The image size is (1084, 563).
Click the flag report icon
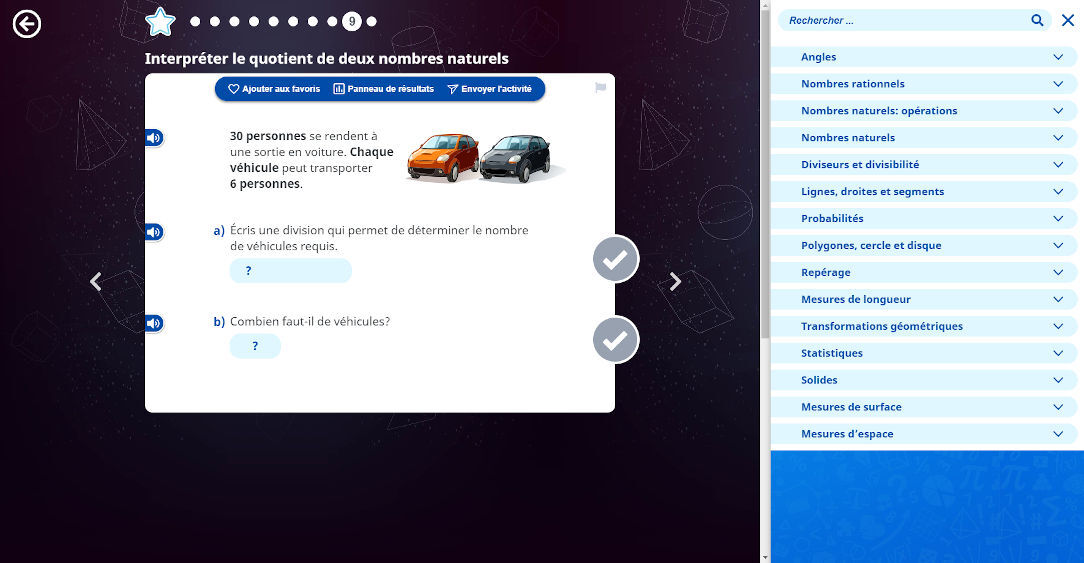click(x=600, y=88)
